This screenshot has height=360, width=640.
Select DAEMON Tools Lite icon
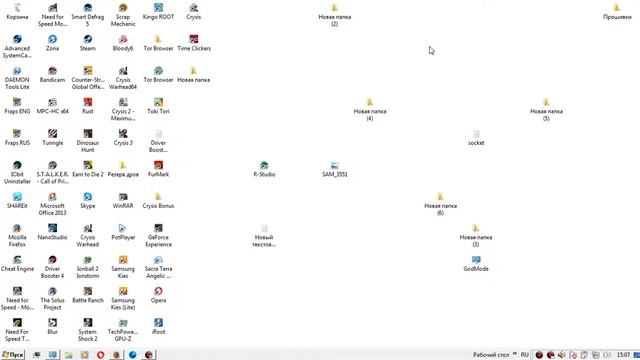point(17,78)
